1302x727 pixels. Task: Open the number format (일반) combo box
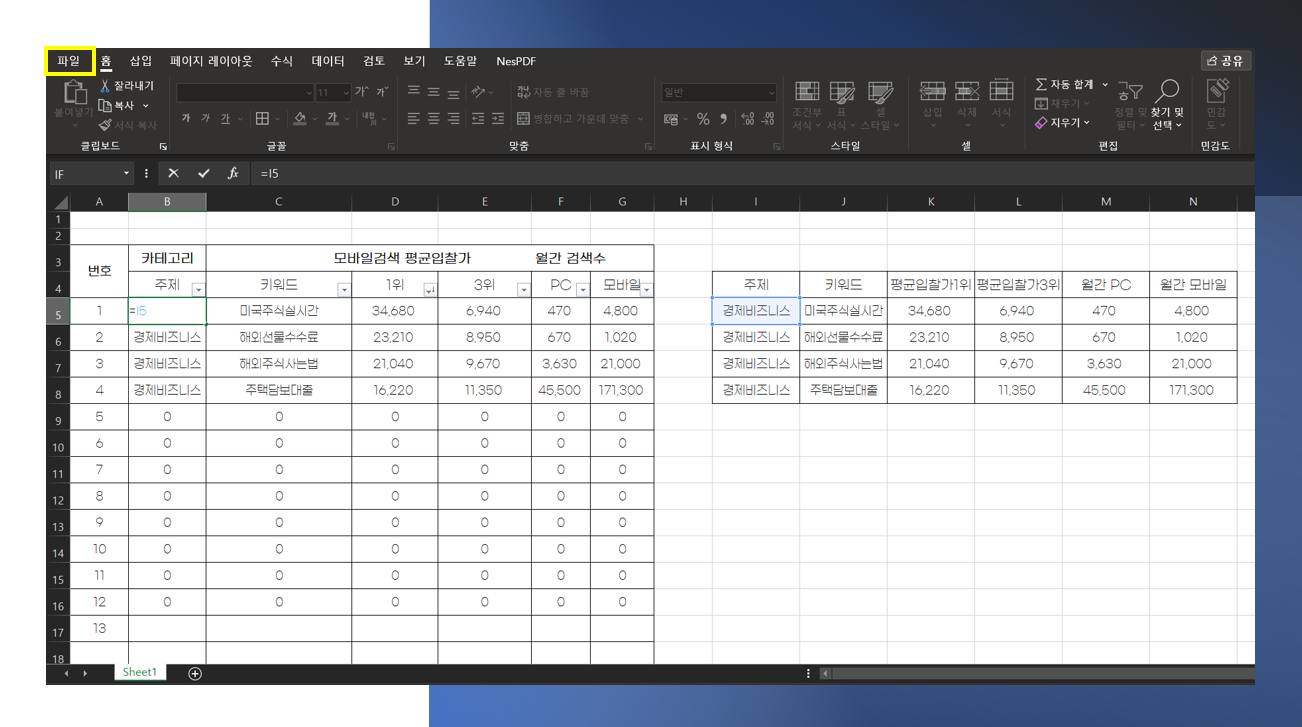pos(718,92)
